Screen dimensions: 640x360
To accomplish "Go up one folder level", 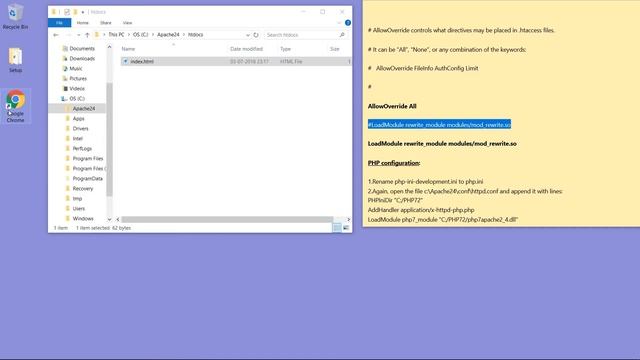I will (x=87, y=35).
